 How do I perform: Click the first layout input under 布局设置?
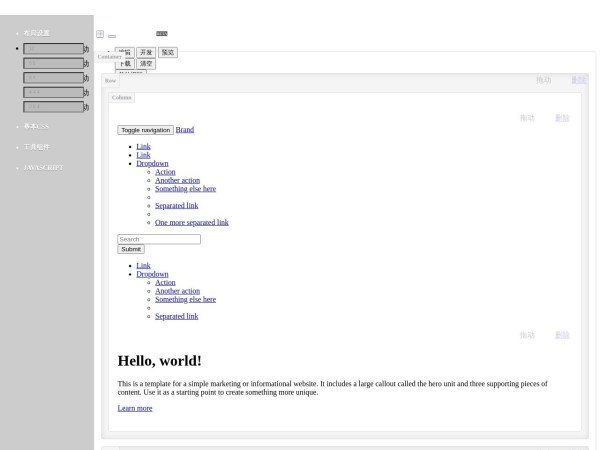(53, 48)
